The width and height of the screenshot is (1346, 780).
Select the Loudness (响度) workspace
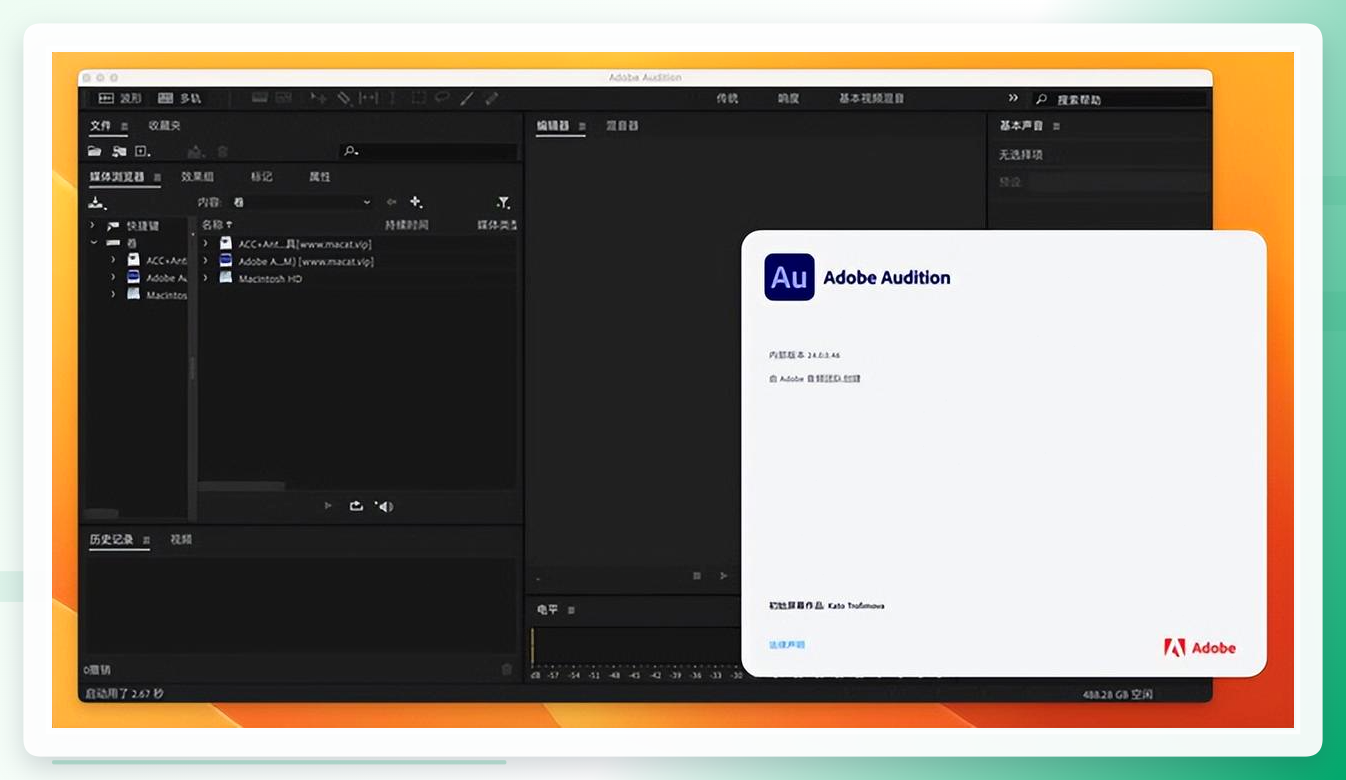[789, 99]
